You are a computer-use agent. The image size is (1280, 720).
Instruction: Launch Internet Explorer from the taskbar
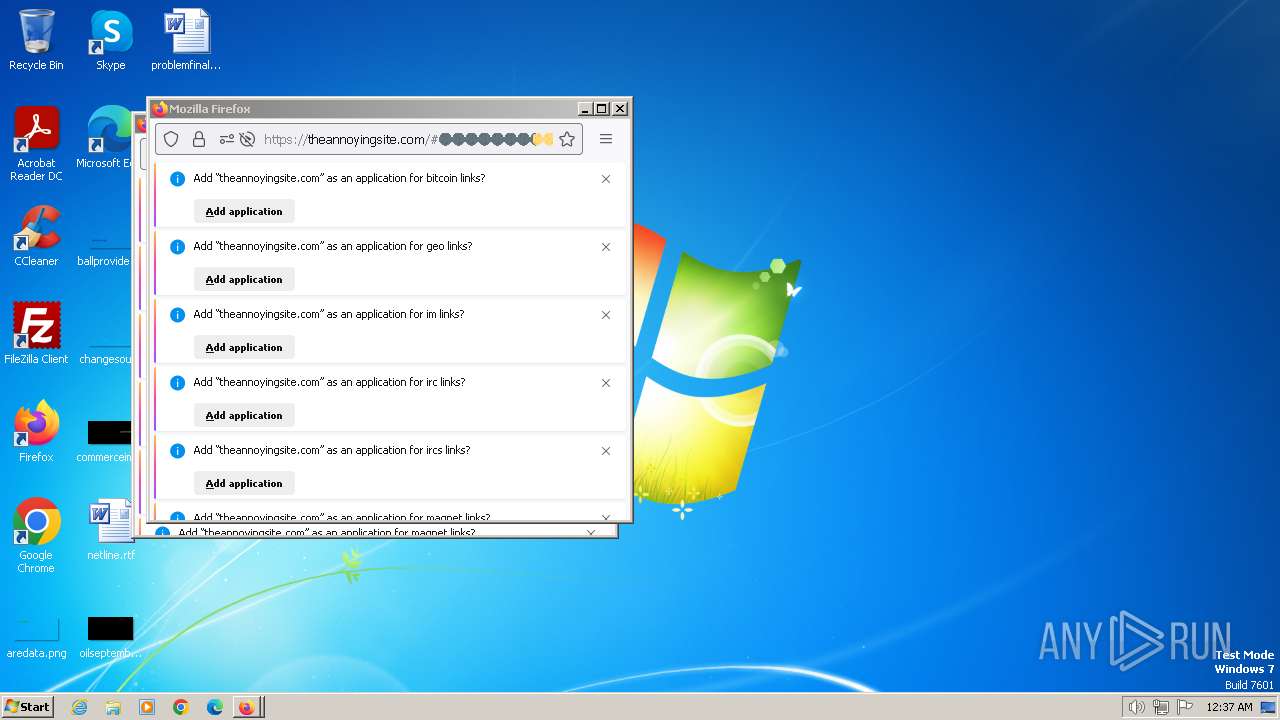[79, 707]
